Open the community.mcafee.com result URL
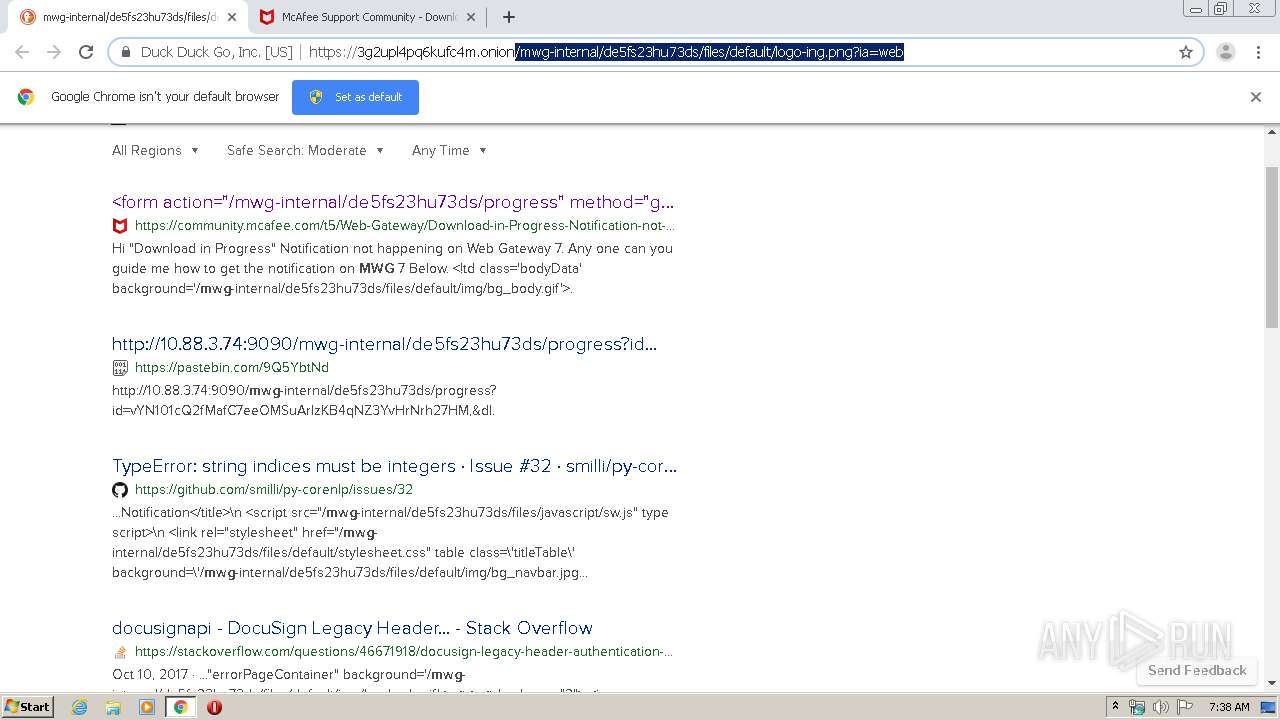The image size is (1280, 720). click(x=405, y=226)
